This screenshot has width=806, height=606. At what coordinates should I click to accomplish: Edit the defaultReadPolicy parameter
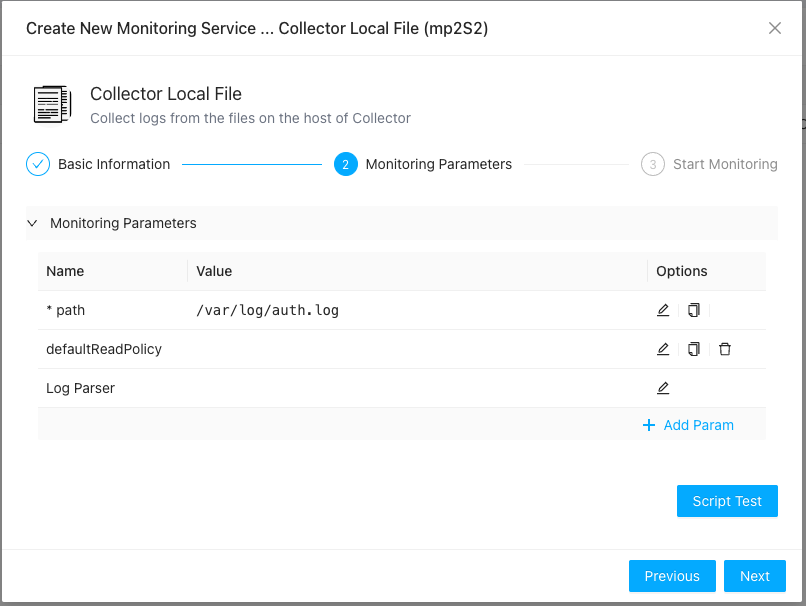tap(663, 349)
